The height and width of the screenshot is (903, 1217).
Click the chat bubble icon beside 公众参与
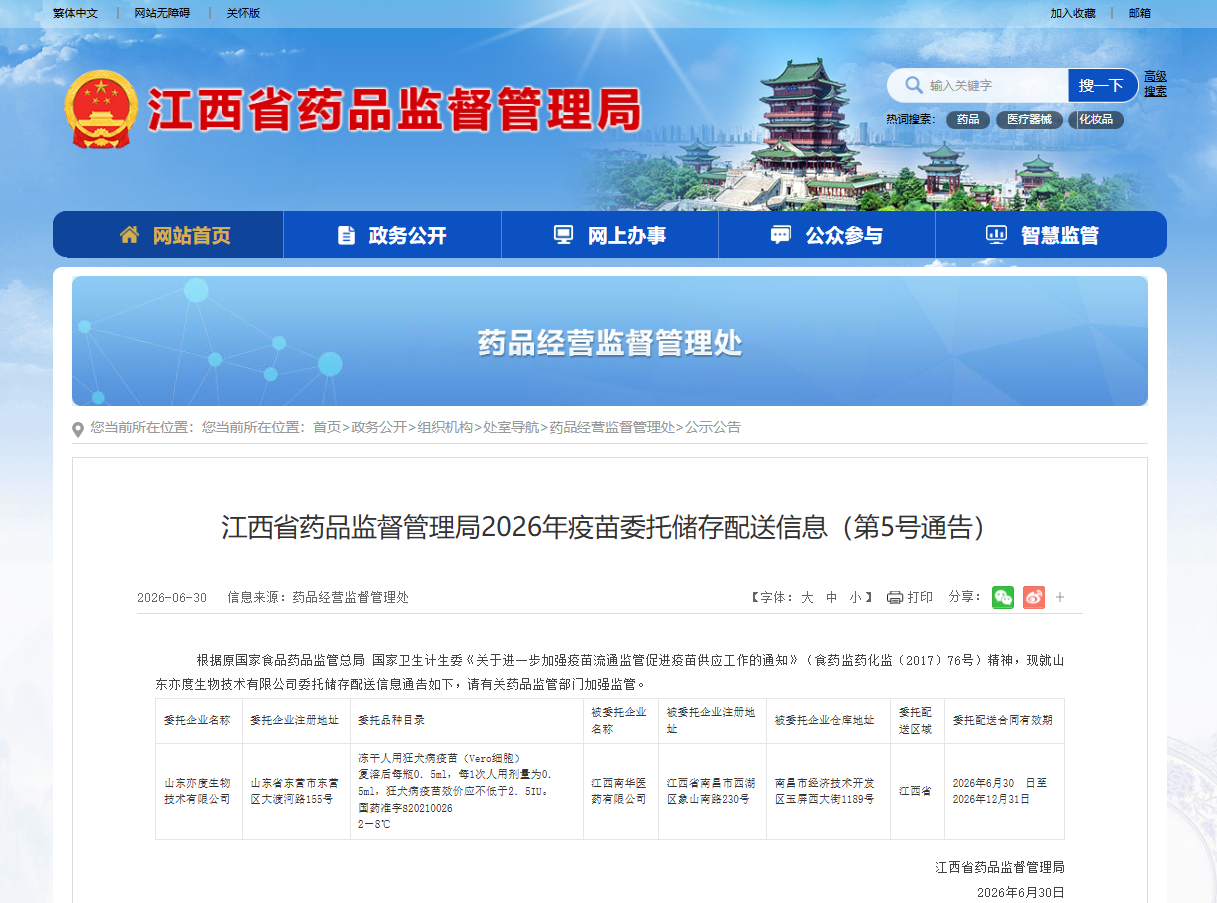coord(781,235)
